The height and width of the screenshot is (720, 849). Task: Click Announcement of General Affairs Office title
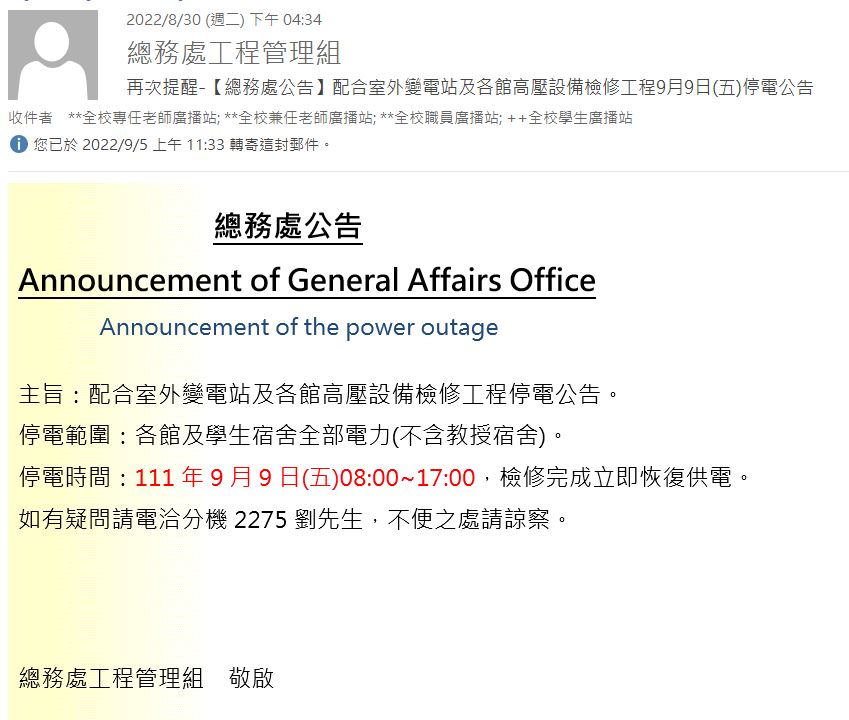(307, 280)
